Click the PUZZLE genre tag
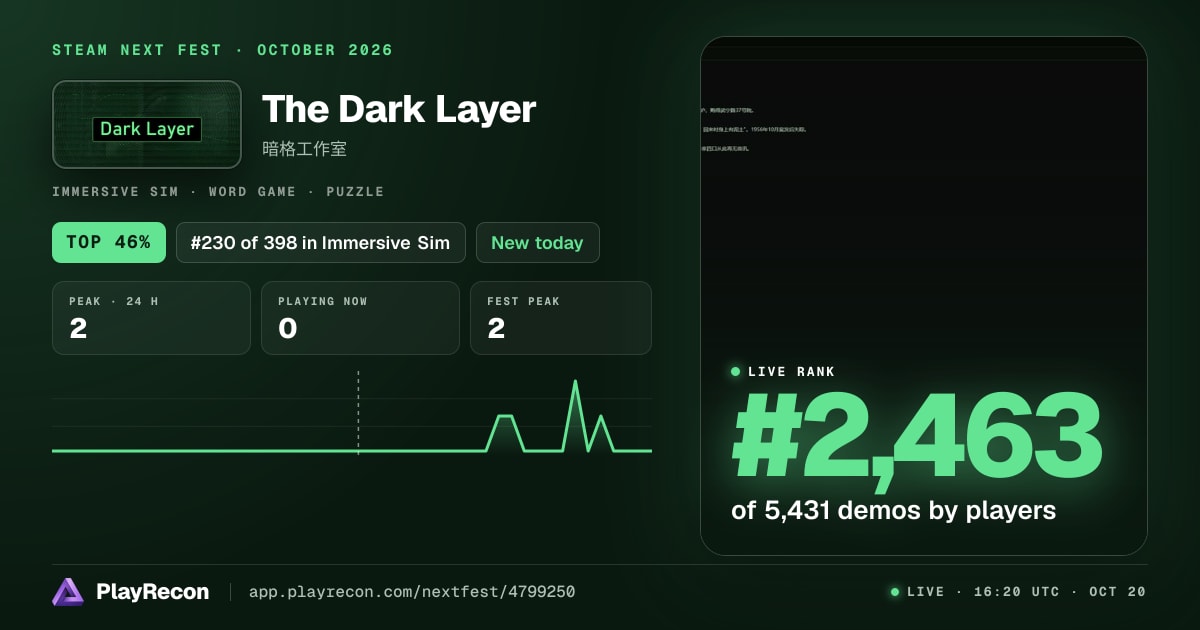Viewport: 1200px width, 630px height. [355, 192]
